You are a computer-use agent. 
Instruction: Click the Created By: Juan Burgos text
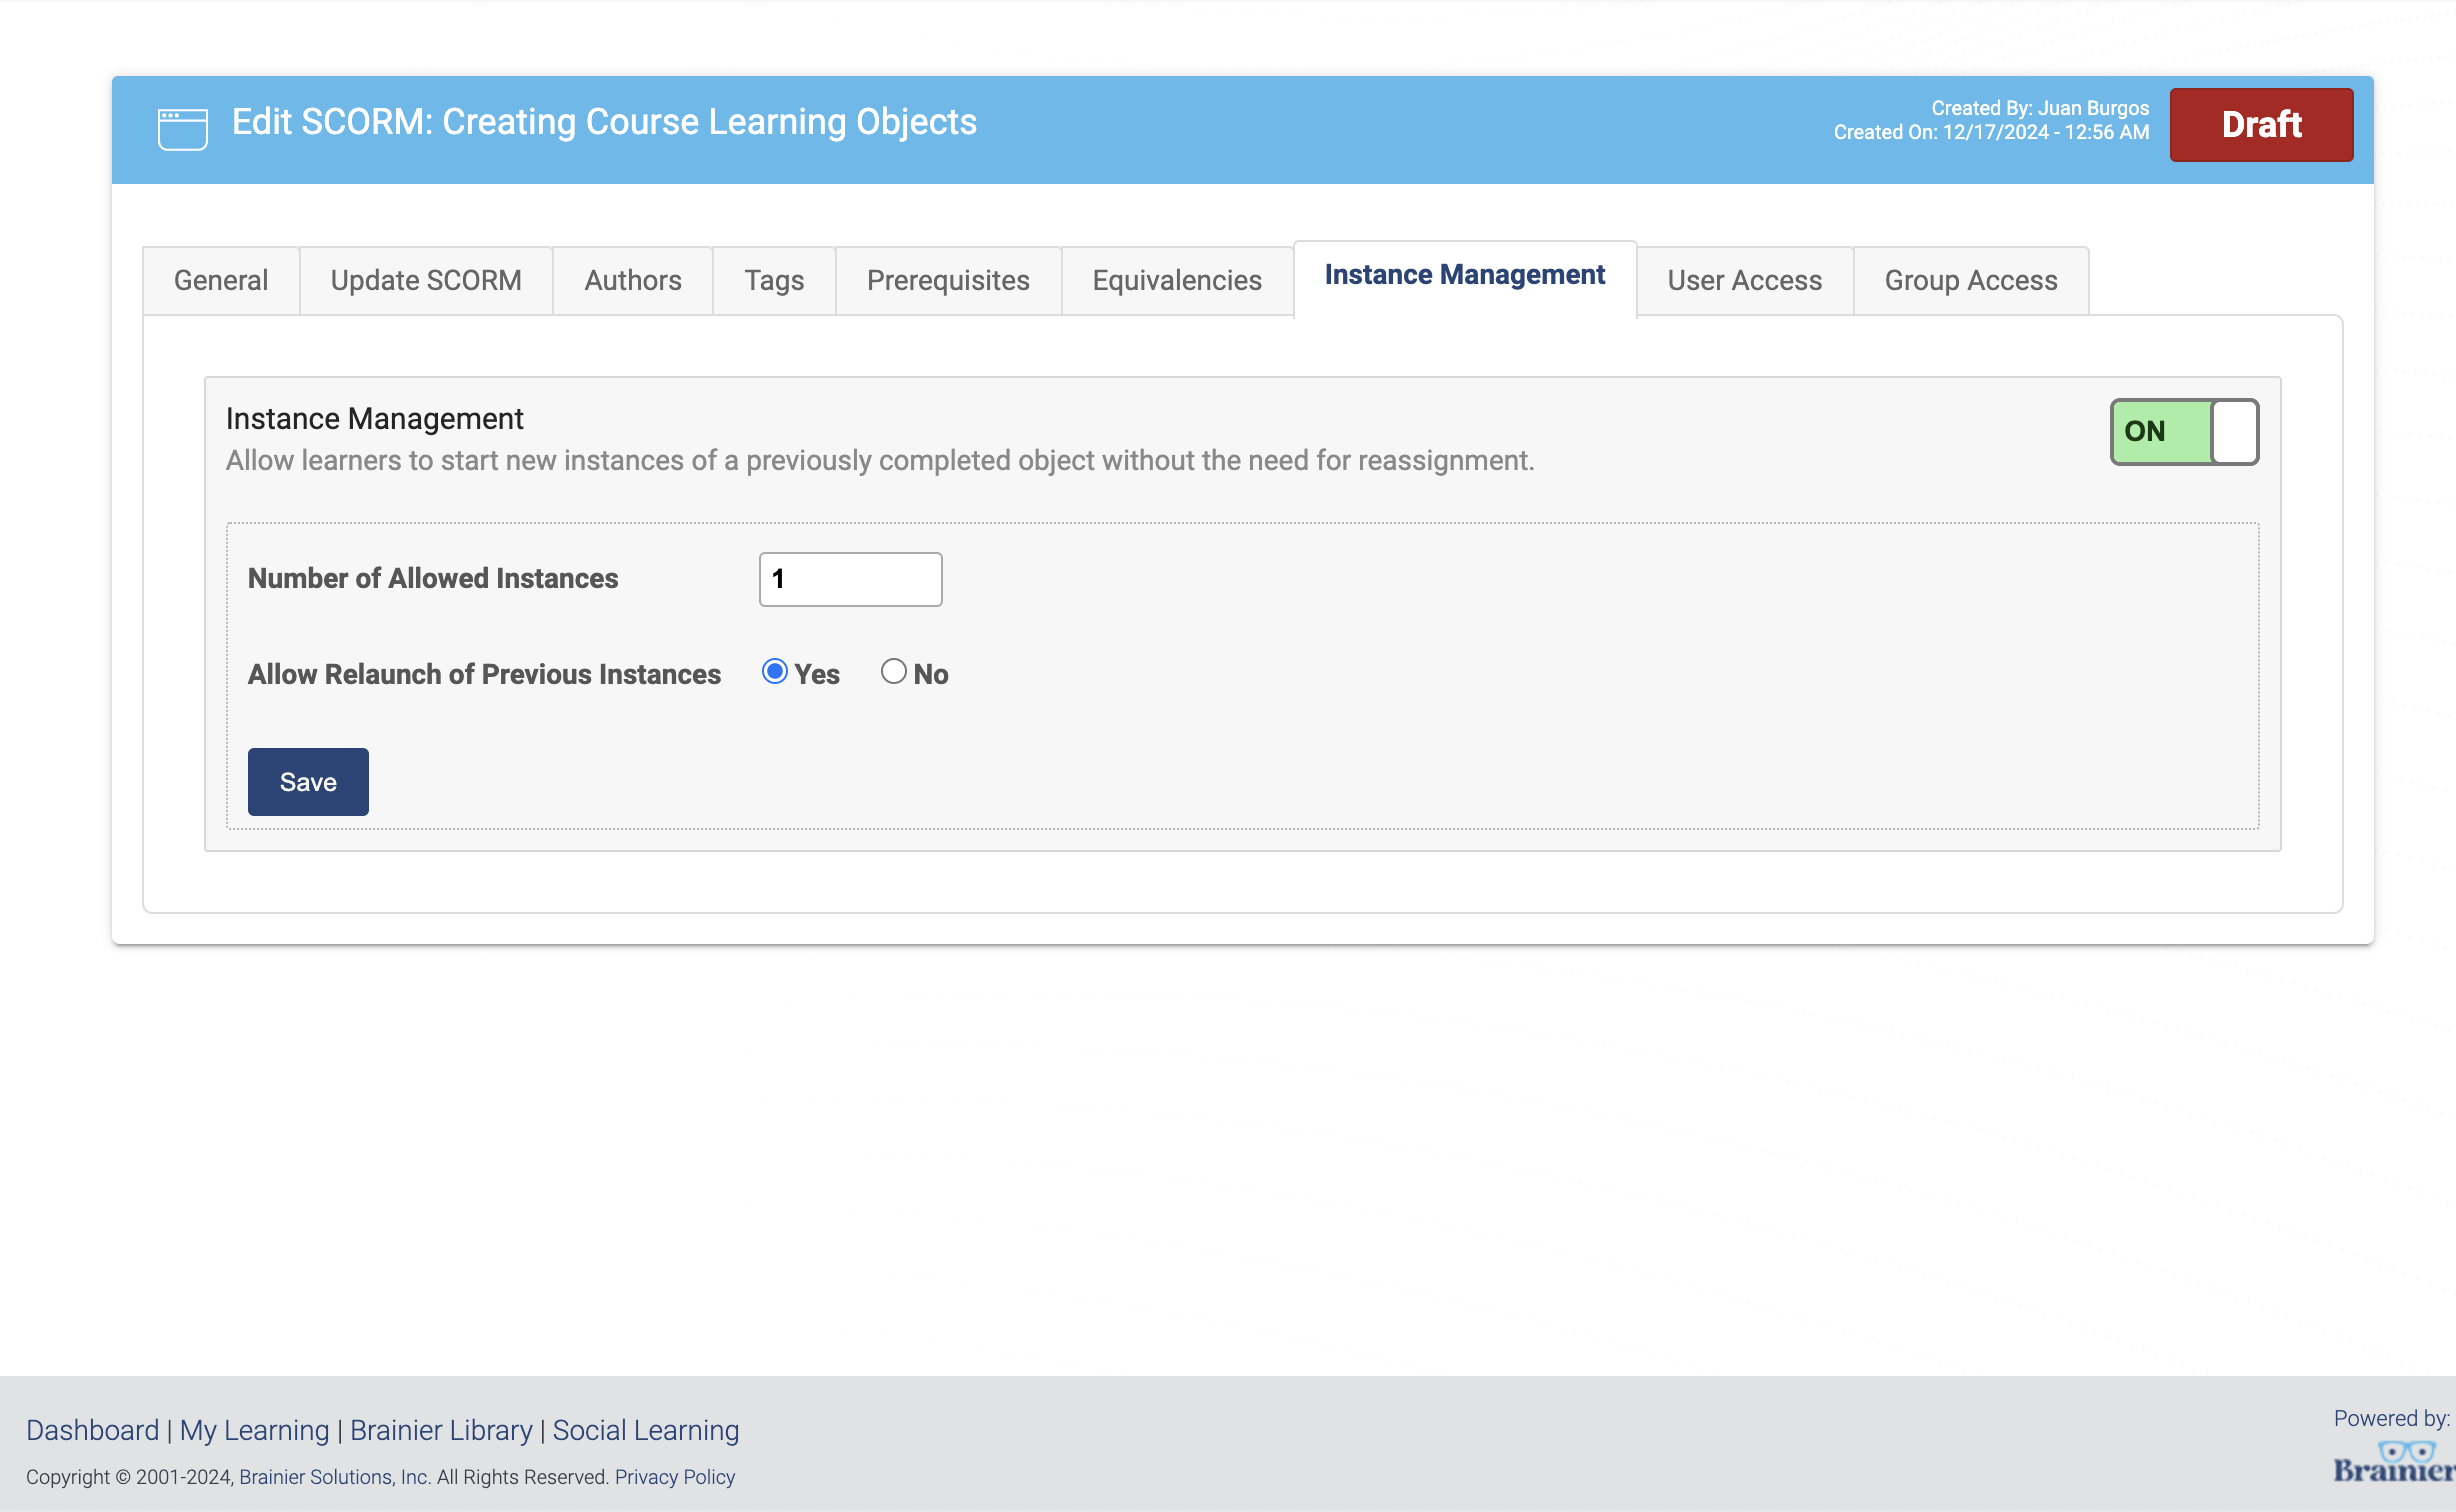pos(2040,108)
